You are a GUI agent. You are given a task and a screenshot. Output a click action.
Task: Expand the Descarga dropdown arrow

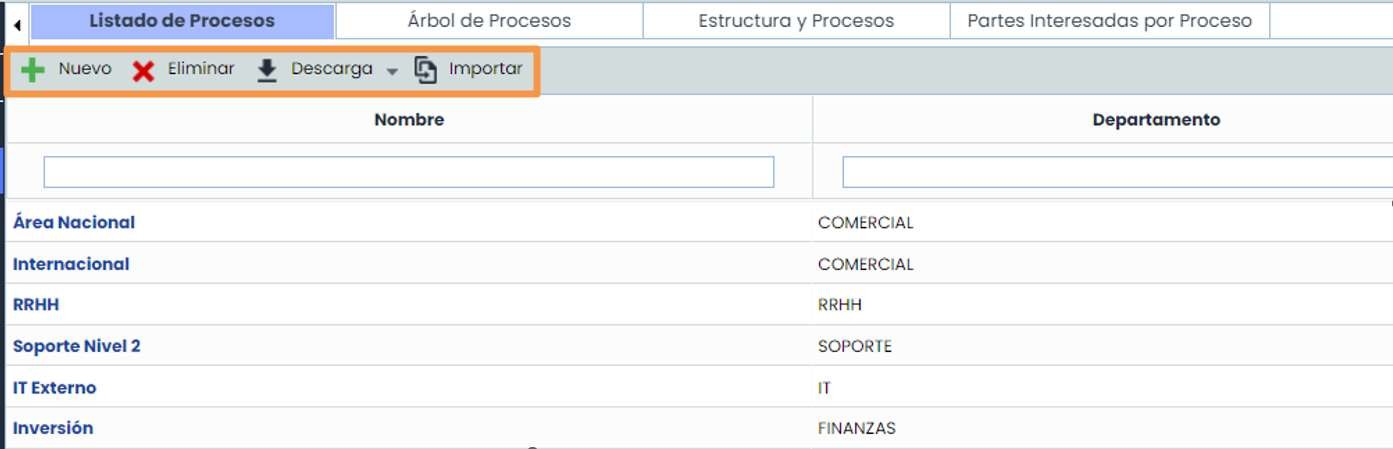pos(392,71)
